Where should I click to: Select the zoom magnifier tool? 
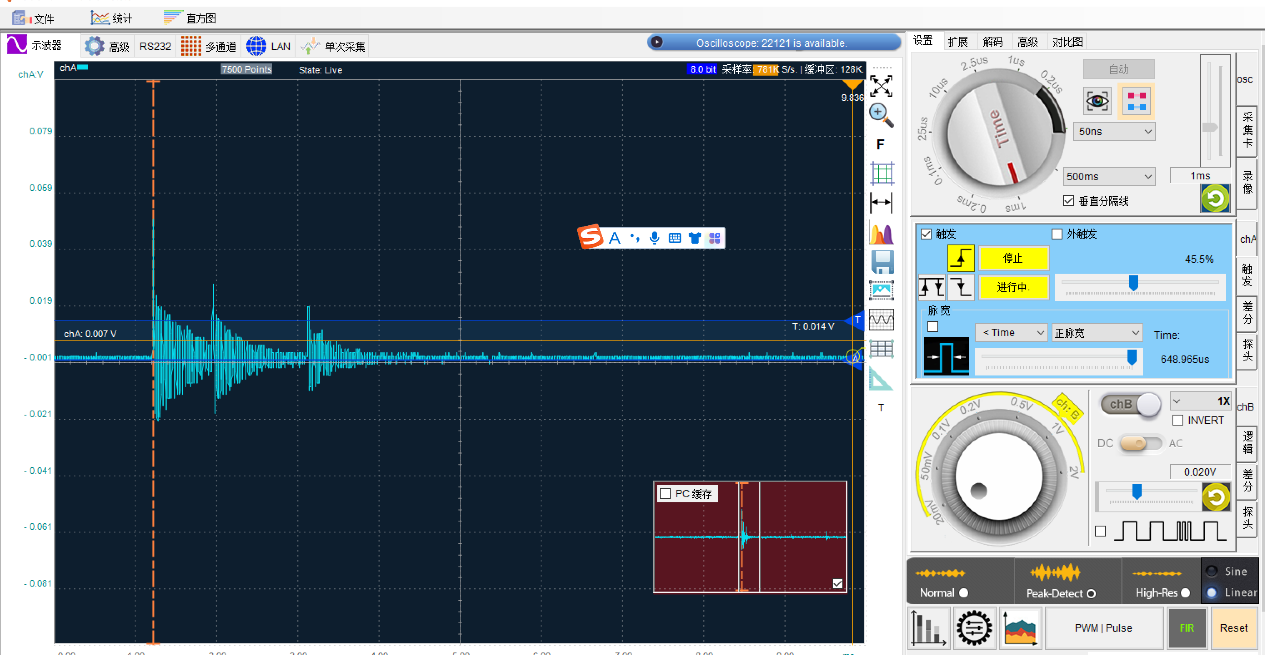[881, 113]
